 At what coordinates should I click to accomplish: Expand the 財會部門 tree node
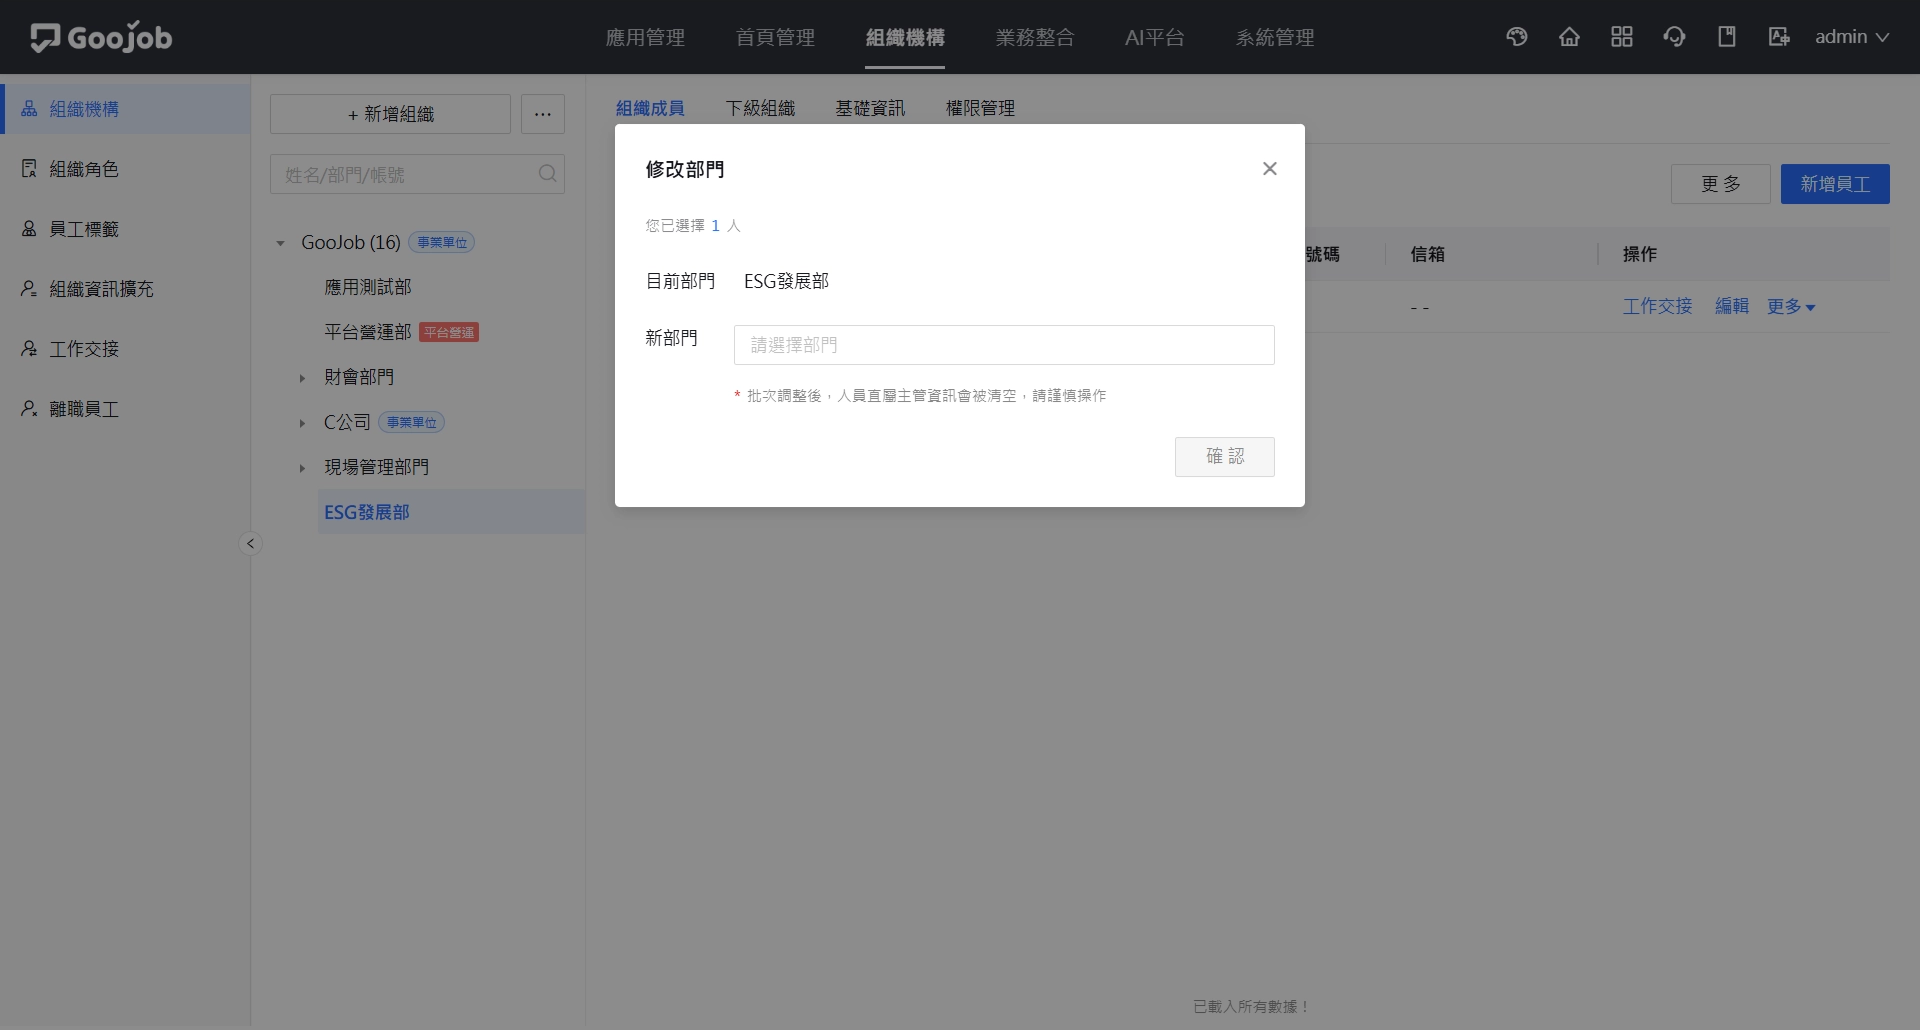[302, 378]
